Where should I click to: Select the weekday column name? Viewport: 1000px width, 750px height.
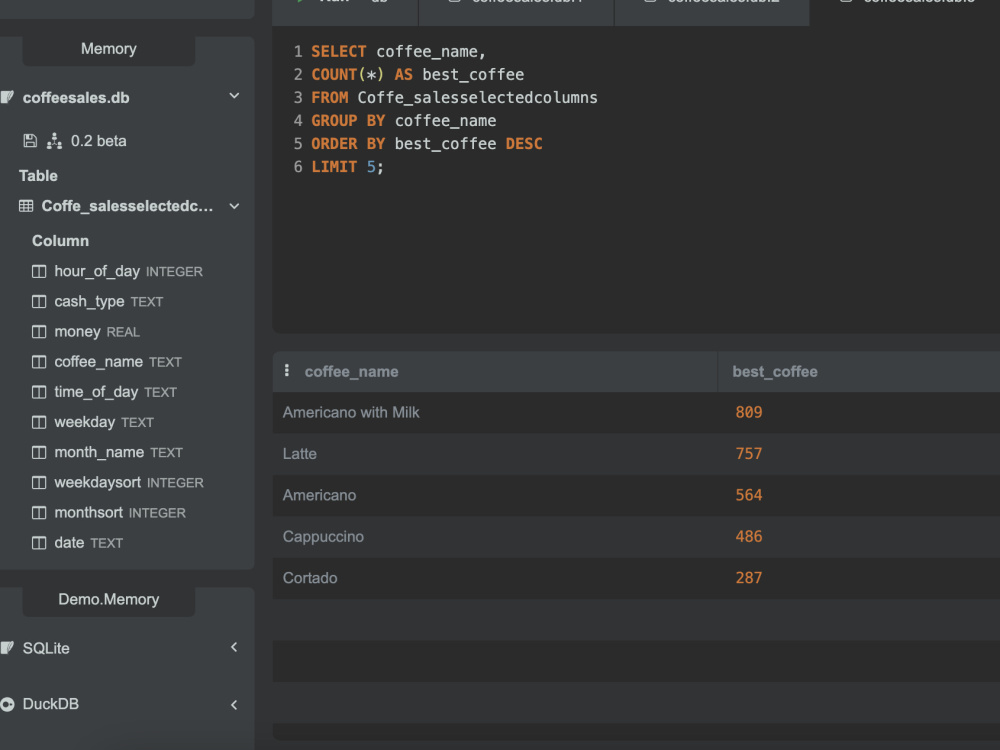click(x=84, y=422)
